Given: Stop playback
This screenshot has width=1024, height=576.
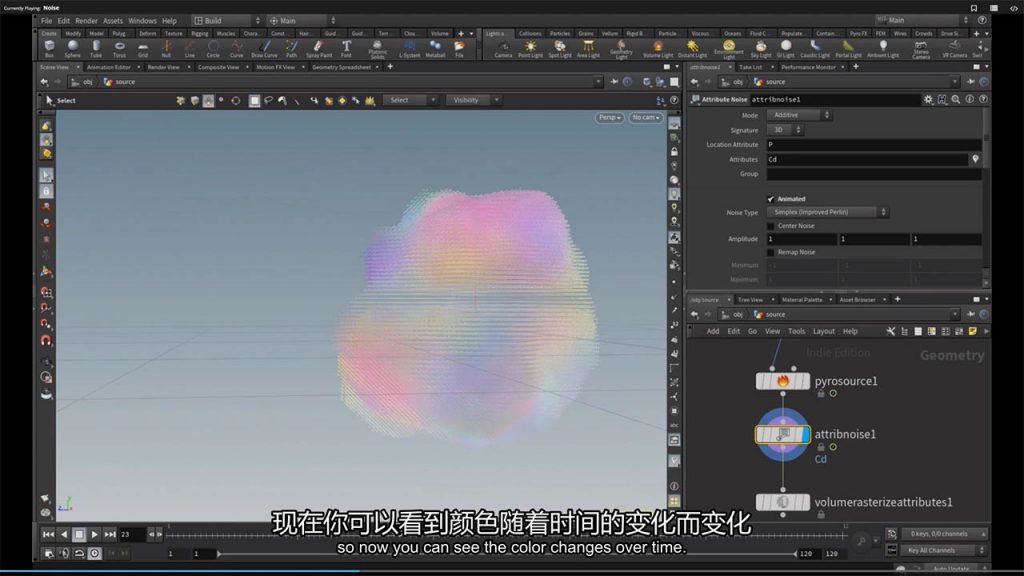Looking at the screenshot, I should (x=79, y=534).
